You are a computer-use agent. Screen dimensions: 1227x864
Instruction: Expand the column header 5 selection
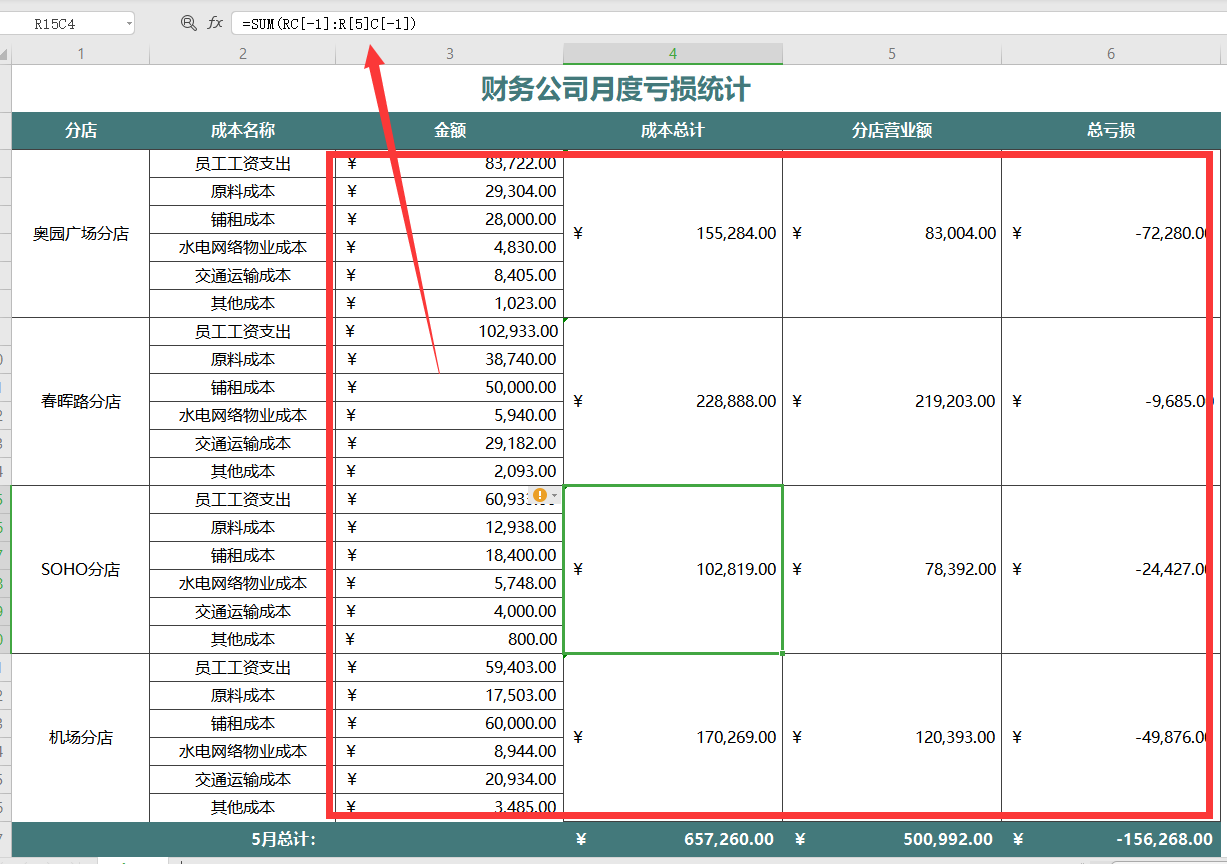tap(891, 53)
